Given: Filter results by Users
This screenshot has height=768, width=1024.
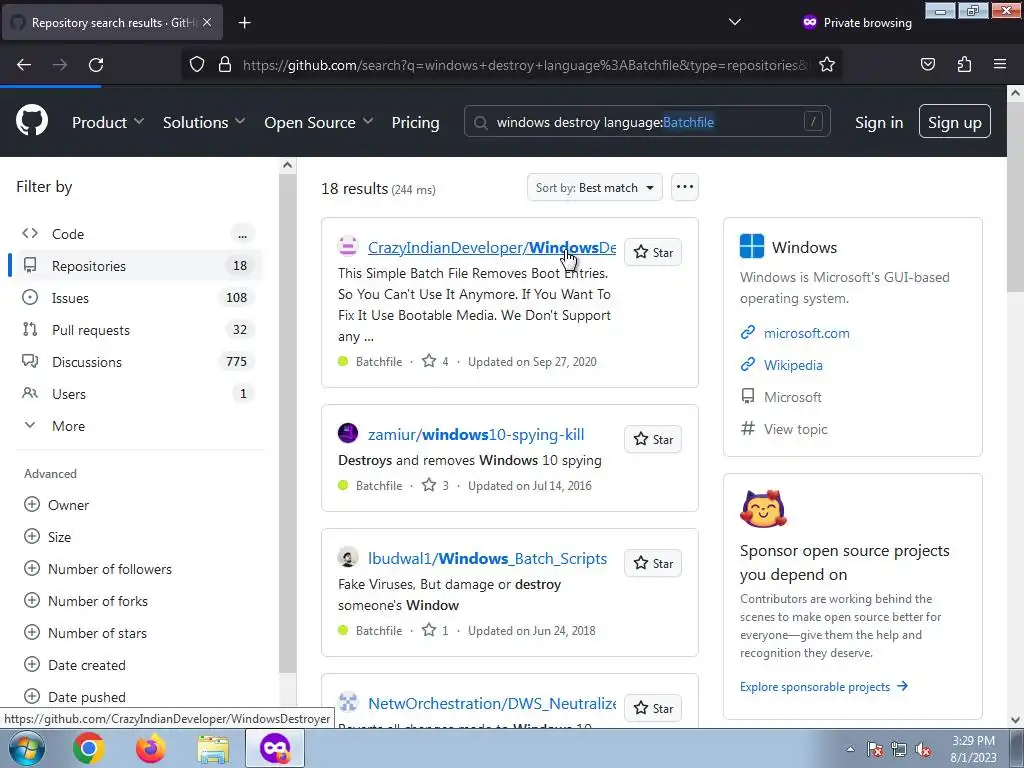Looking at the screenshot, I should (138, 394).
